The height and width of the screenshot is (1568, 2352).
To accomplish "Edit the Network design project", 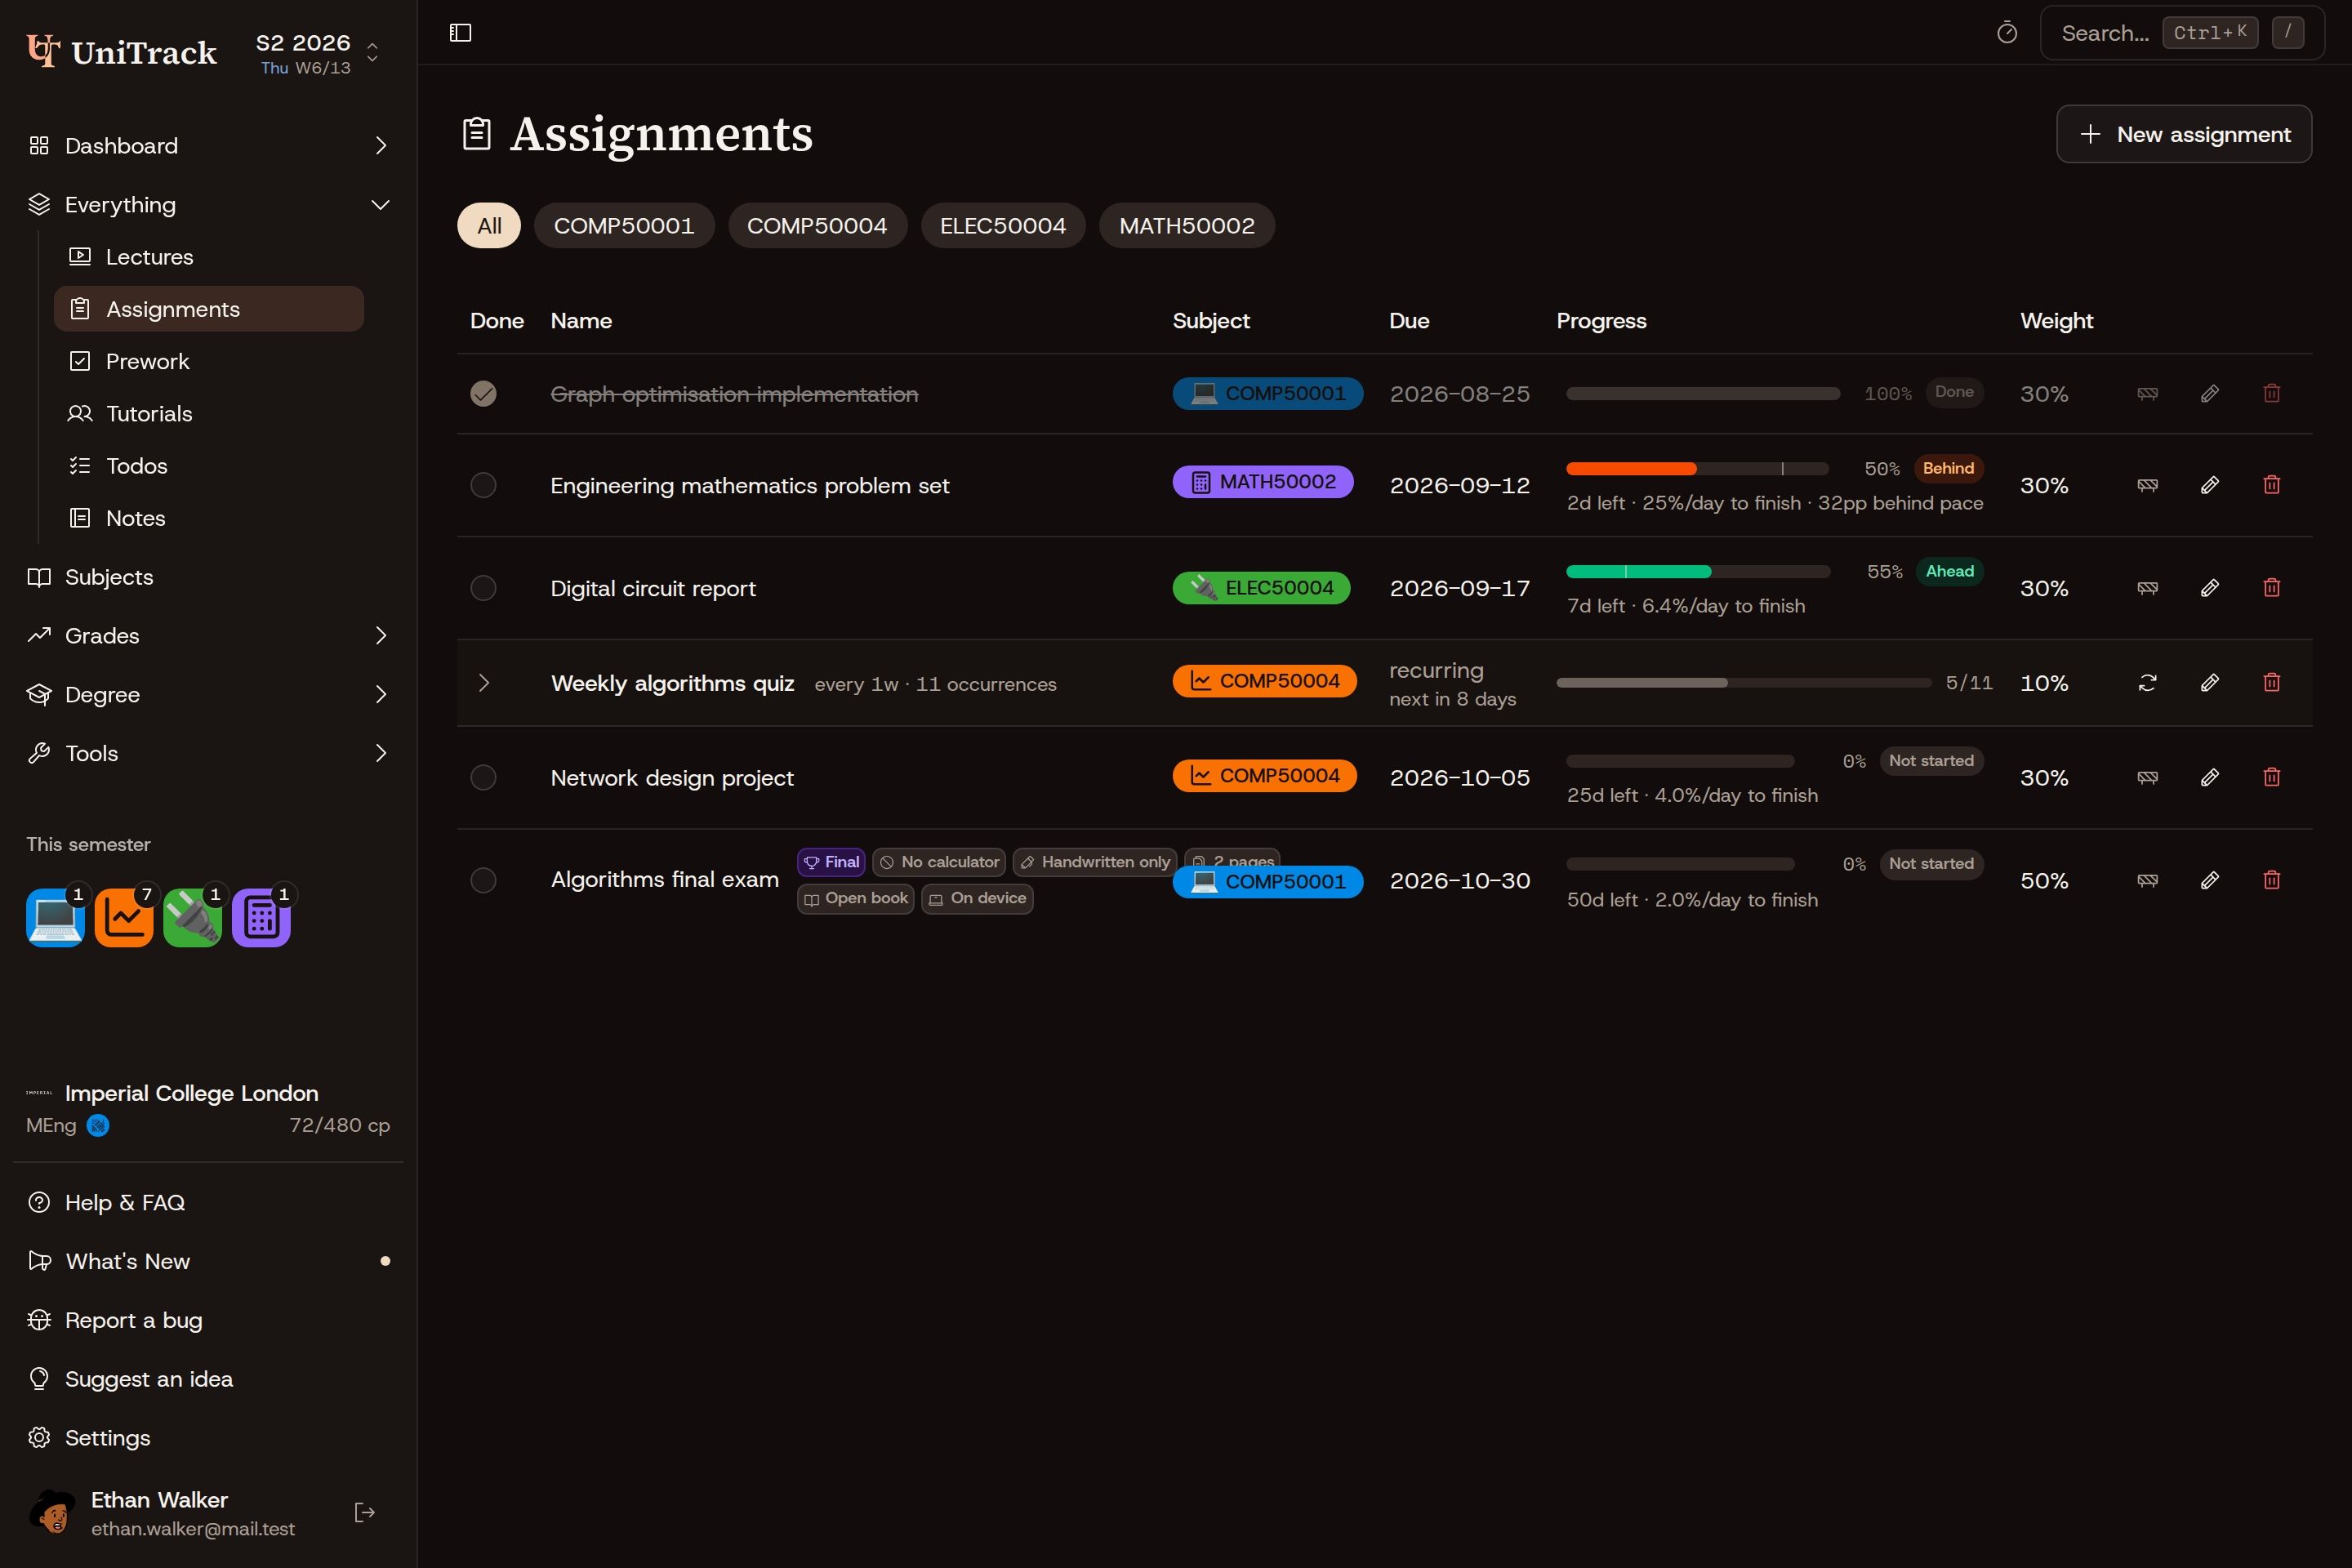I will coord(2209,777).
